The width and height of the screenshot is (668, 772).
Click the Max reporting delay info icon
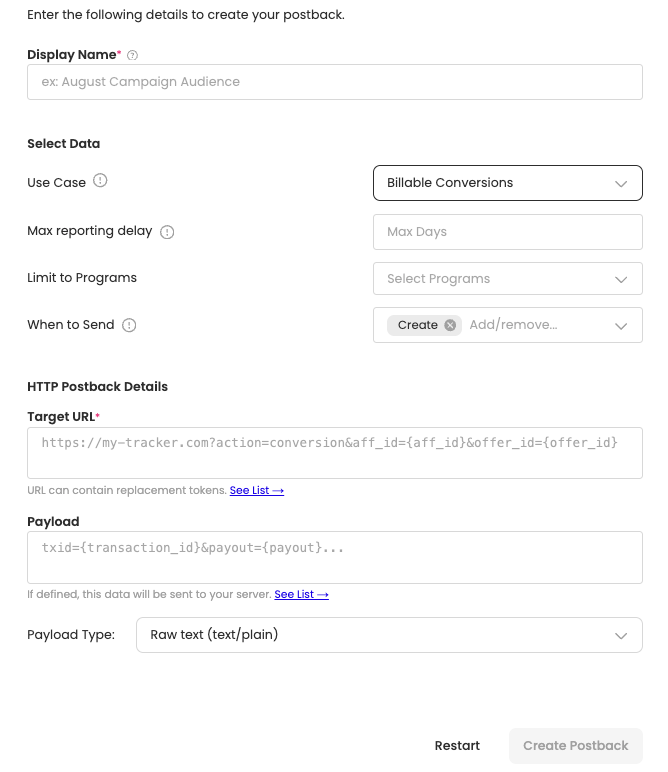[x=167, y=232]
